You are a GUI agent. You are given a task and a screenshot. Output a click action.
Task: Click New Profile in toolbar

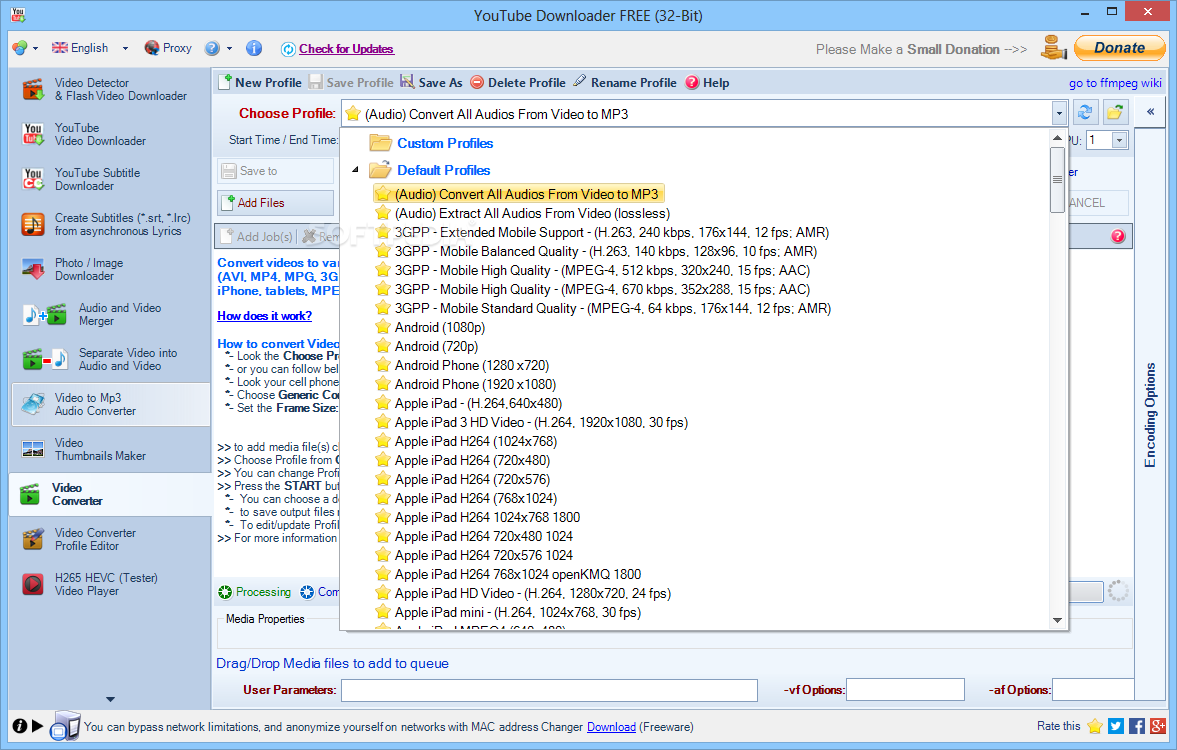(x=260, y=83)
